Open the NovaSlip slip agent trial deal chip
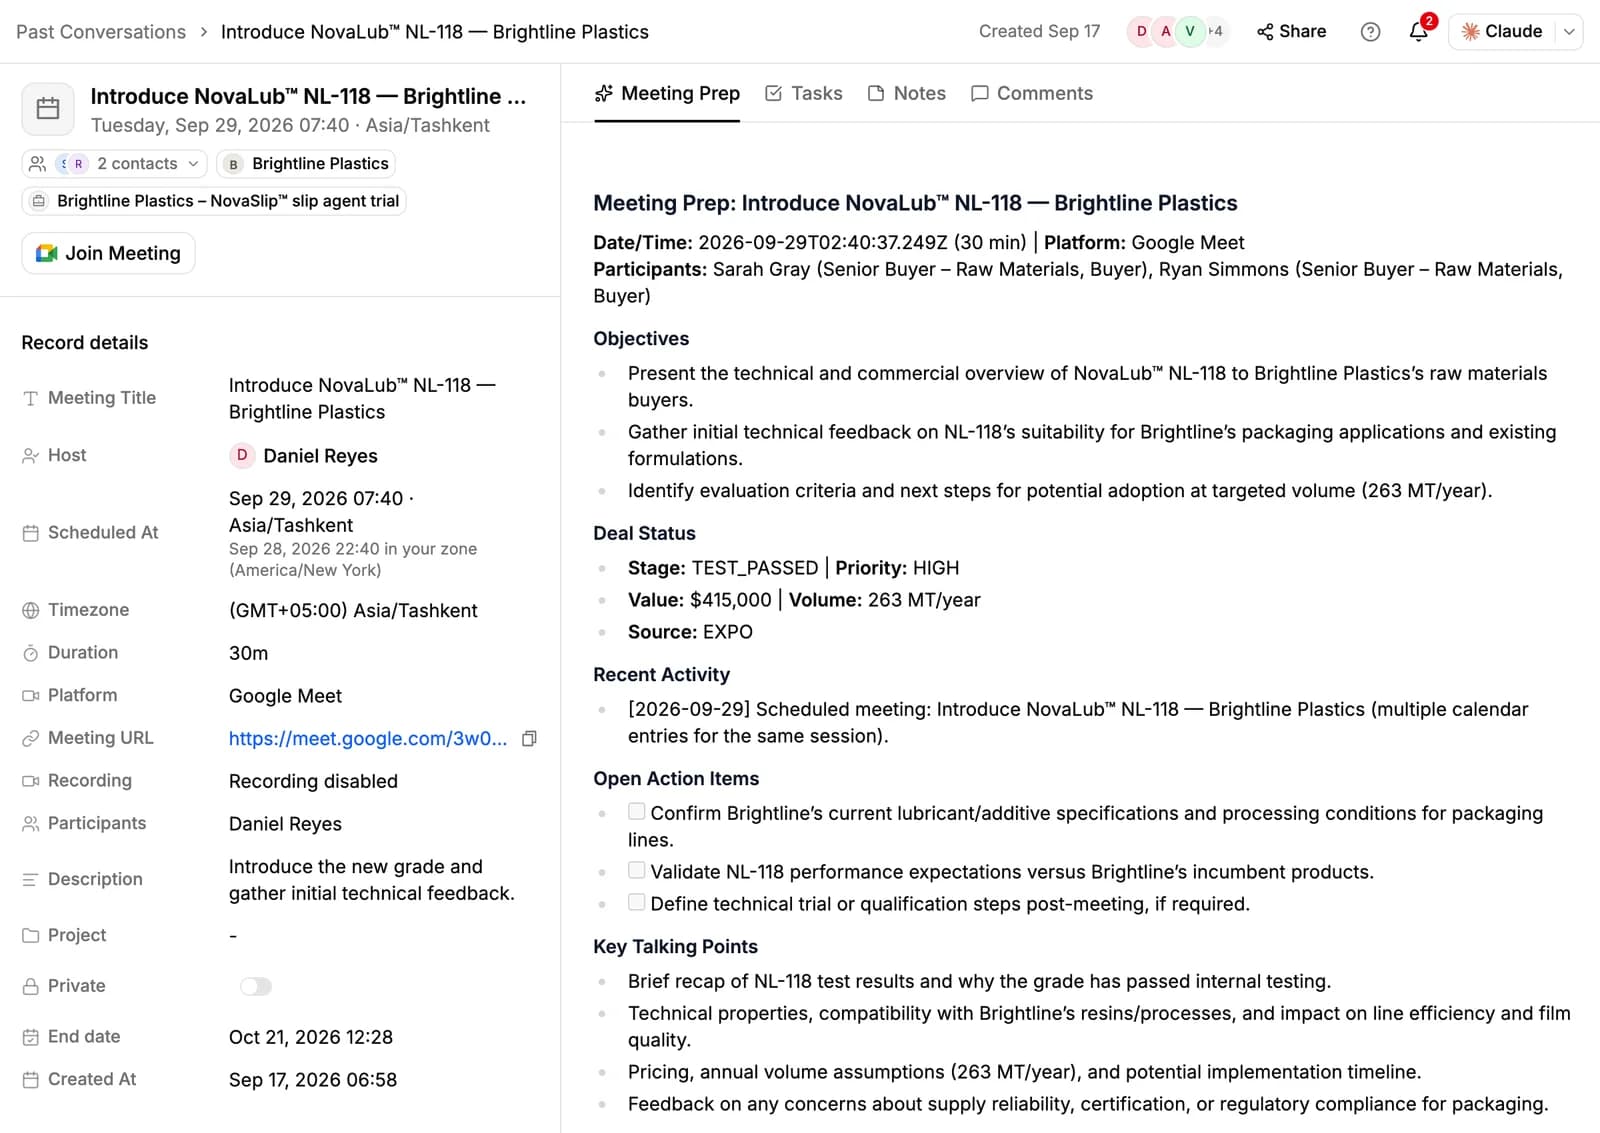The width and height of the screenshot is (1600, 1133). [x=214, y=201]
